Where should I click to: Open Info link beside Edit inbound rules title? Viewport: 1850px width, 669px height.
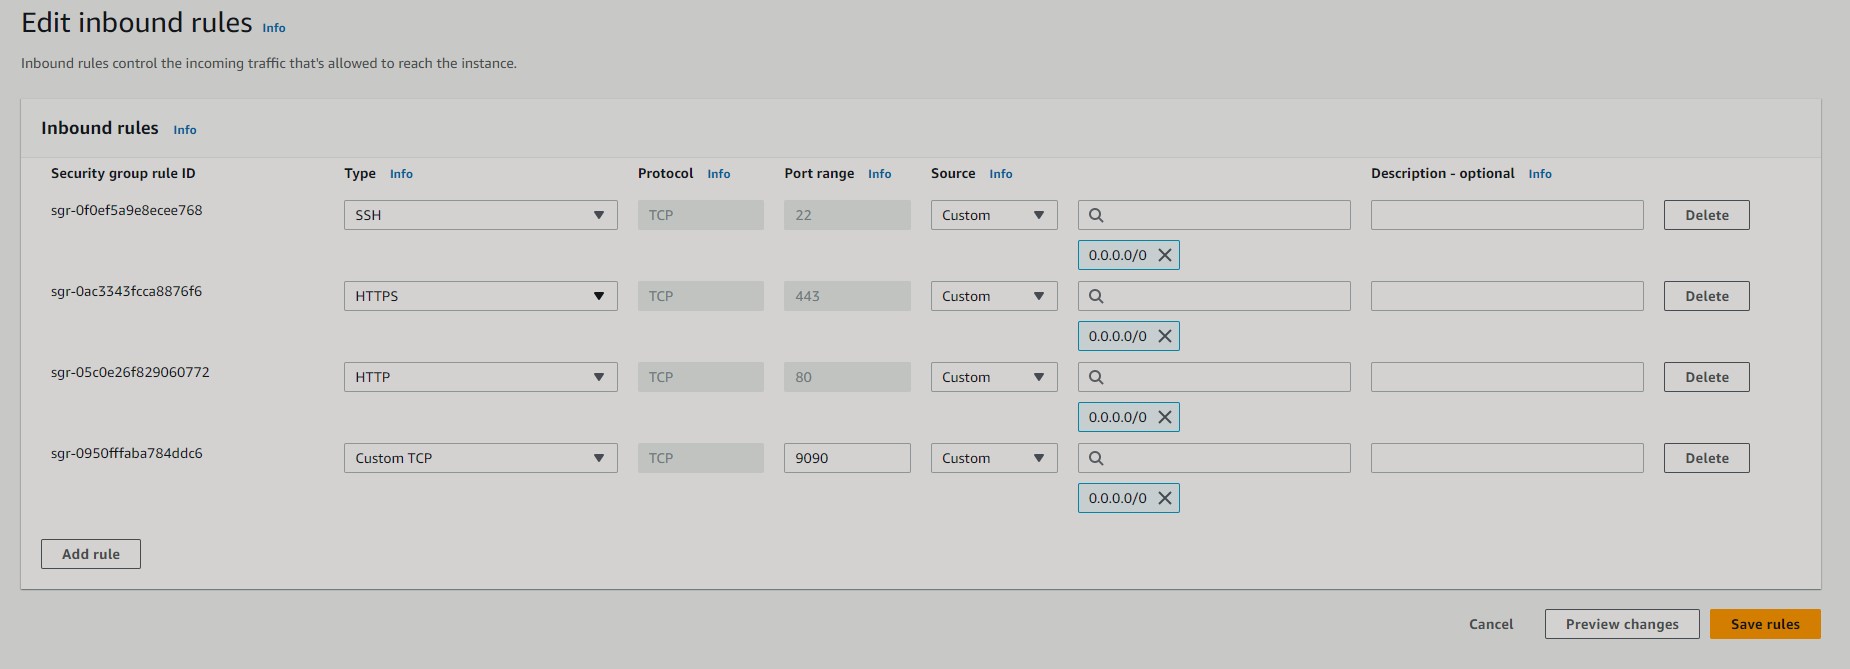[x=274, y=28]
